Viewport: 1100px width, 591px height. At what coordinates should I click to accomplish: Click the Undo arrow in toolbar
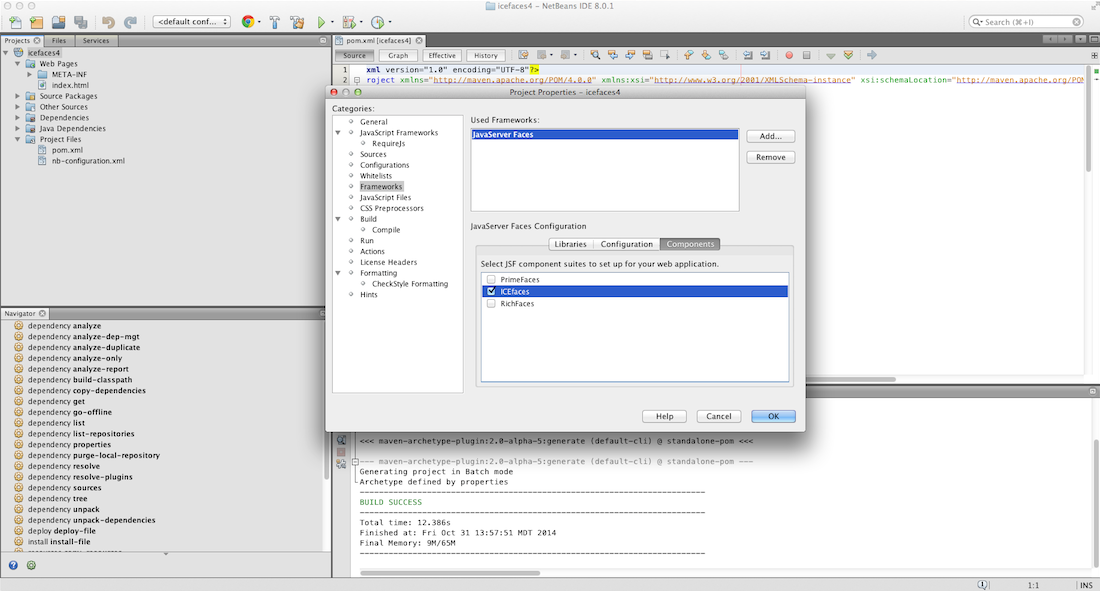point(108,21)
